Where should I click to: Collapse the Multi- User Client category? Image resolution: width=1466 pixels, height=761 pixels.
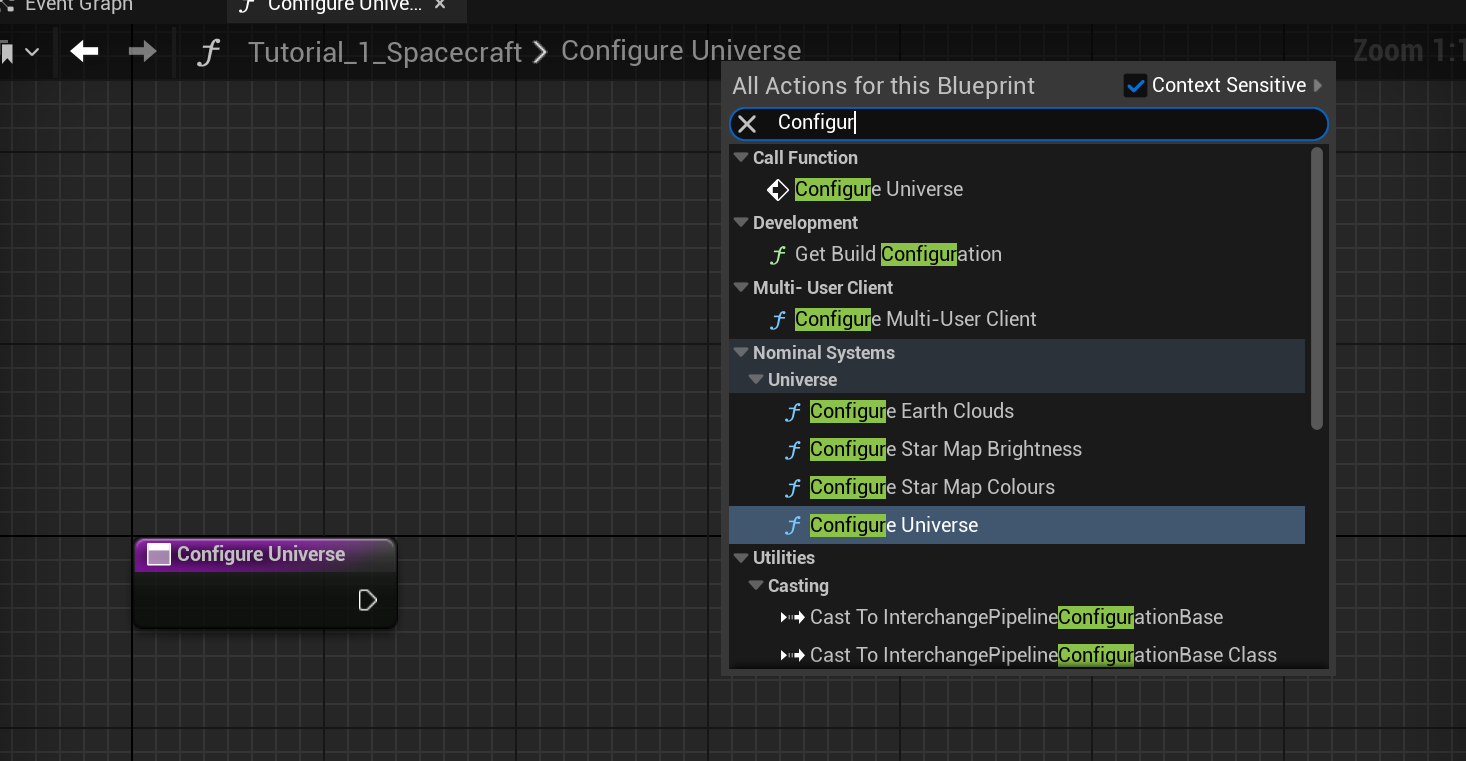pos(741,288)
